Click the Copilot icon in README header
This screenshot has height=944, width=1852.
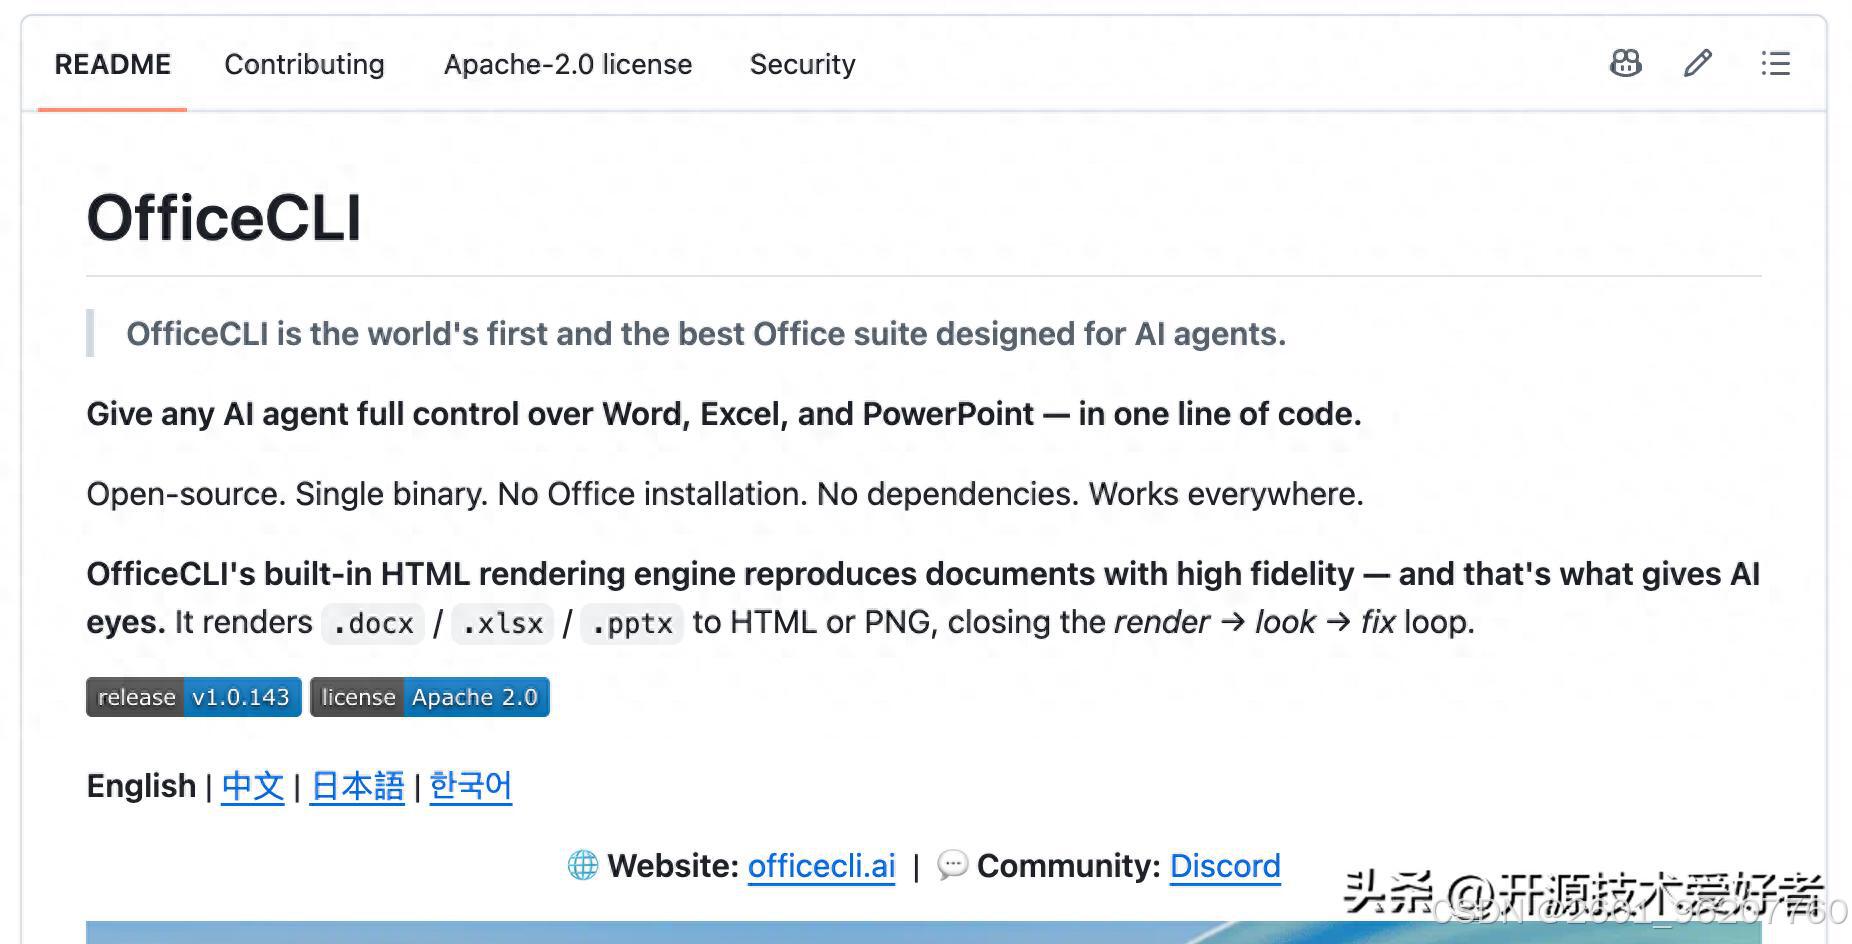click(1626, 64)
